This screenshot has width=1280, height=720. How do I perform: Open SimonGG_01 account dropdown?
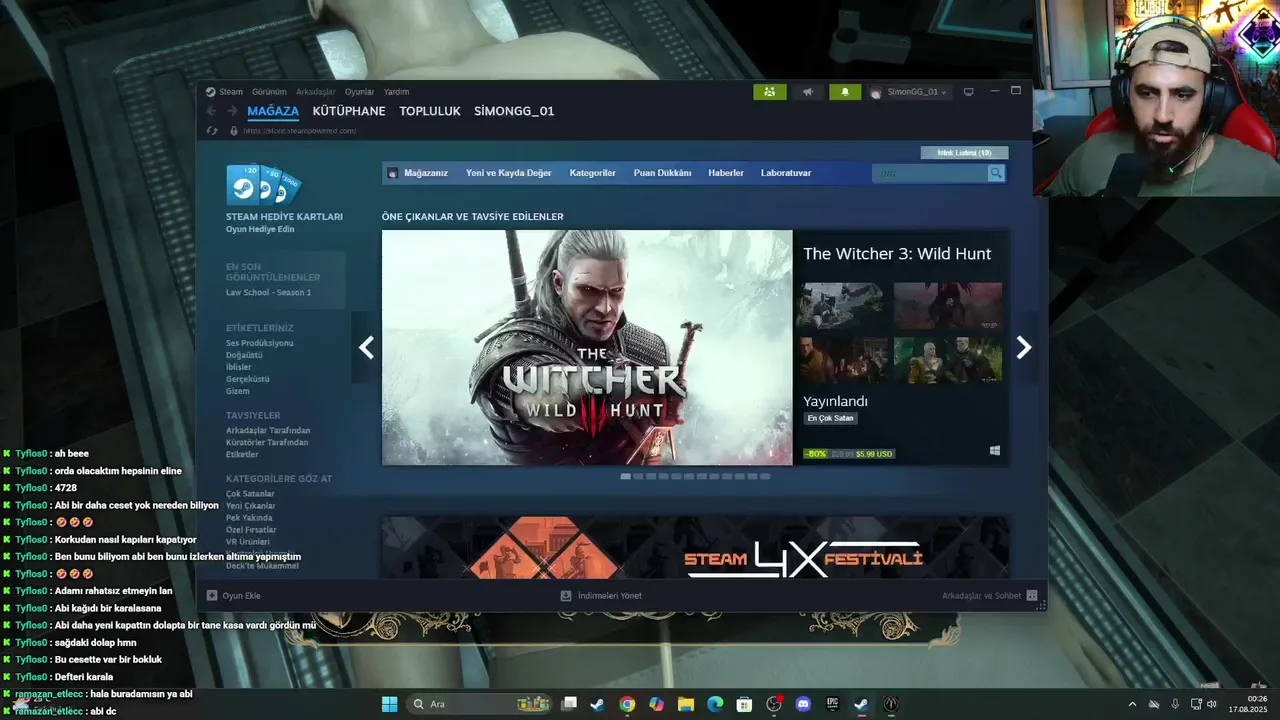pos(908,92)
